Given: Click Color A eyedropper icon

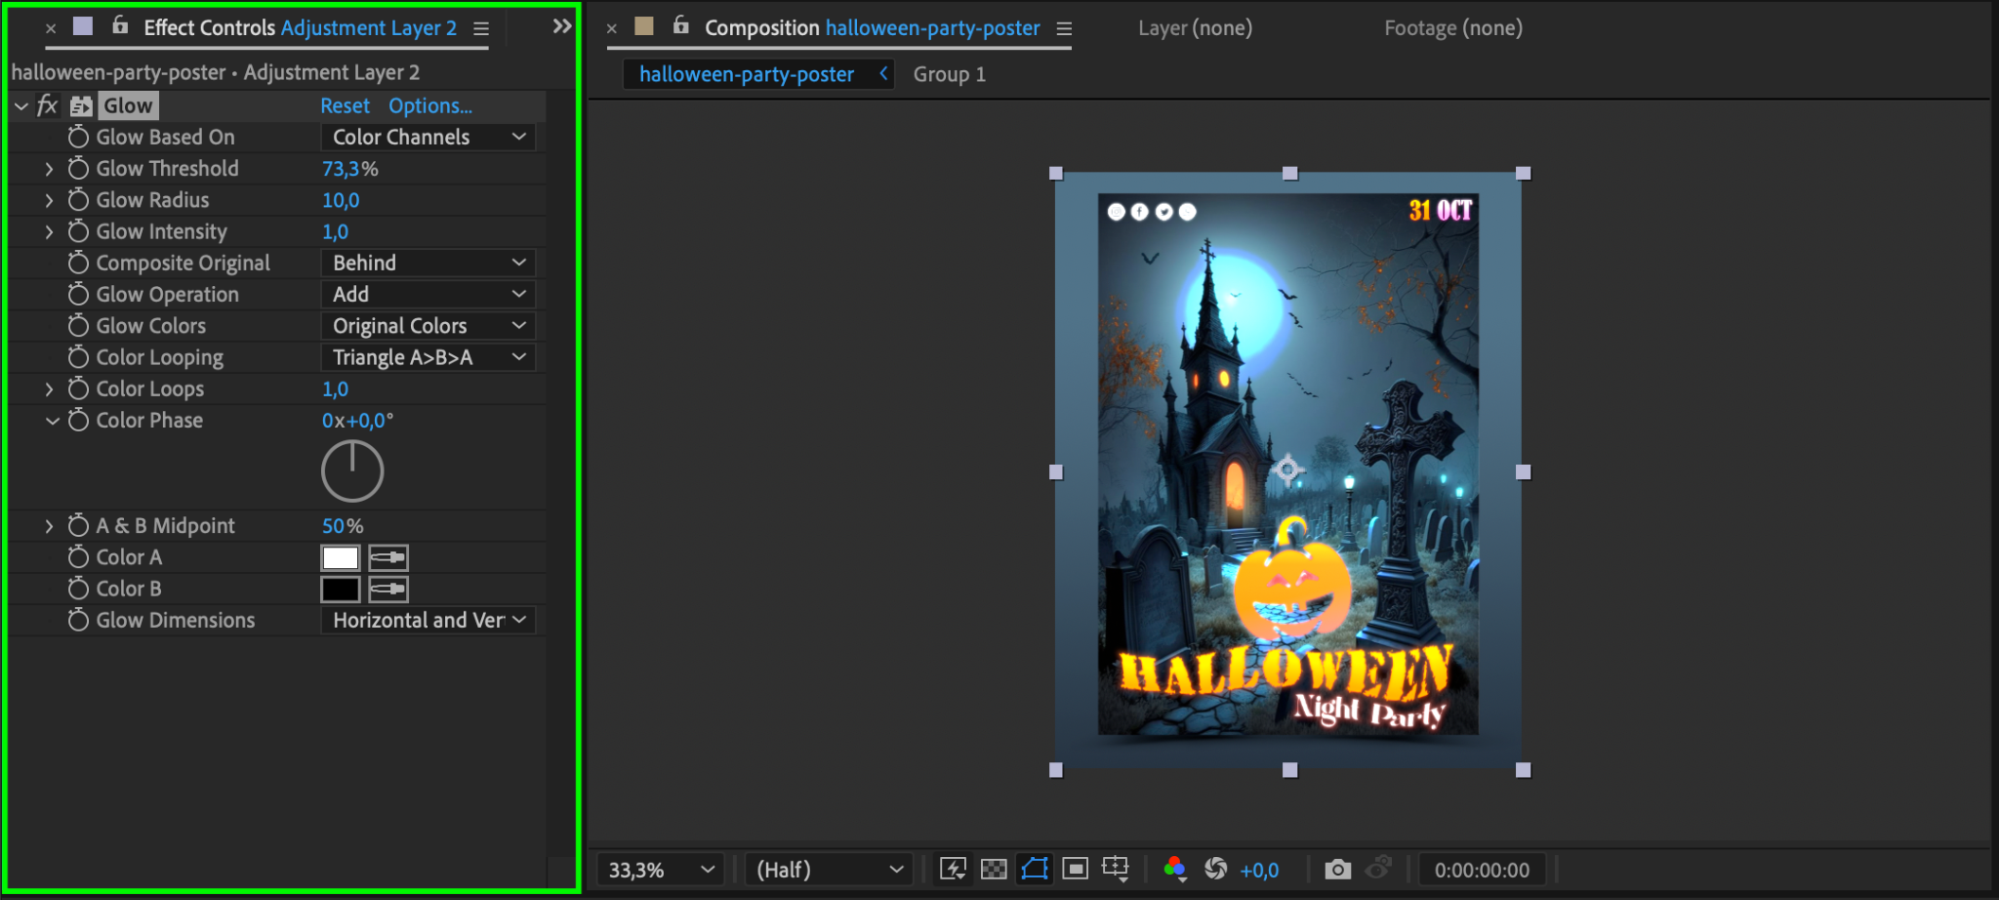Looking at the screenshot, I should click(388, 558).
